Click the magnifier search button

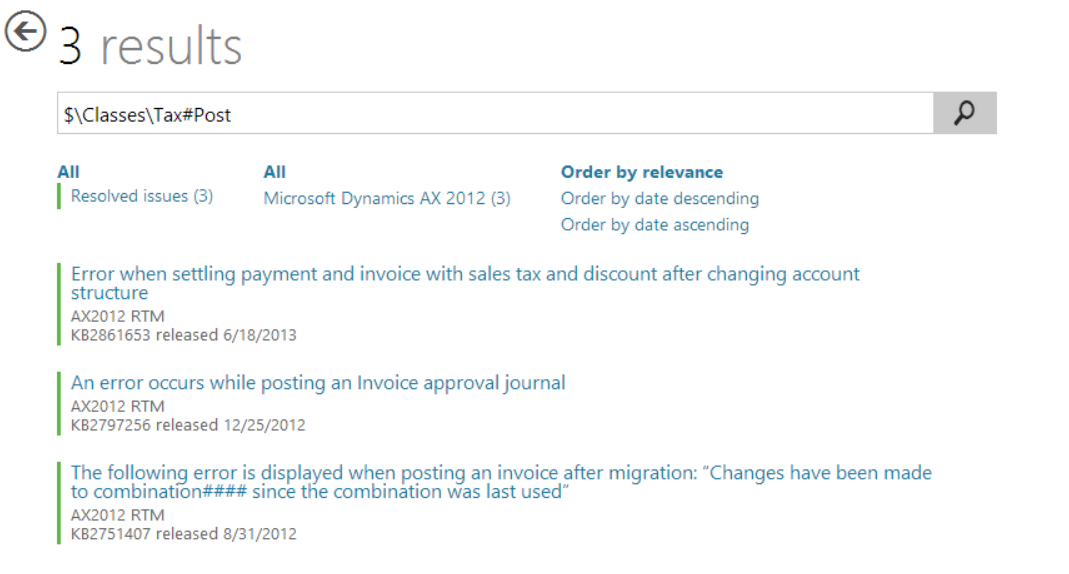click(964, 114)
